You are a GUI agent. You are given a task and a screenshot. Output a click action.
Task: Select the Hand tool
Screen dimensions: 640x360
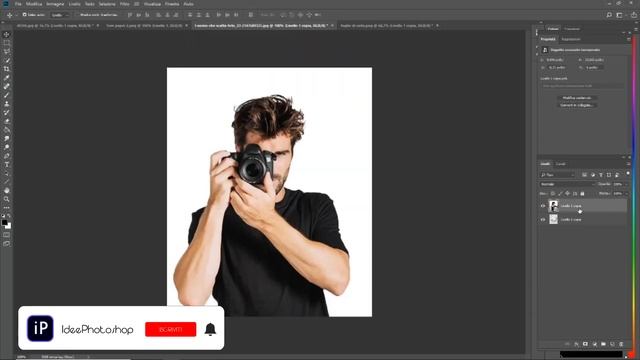pyautogui.click(x=7, y=190)
